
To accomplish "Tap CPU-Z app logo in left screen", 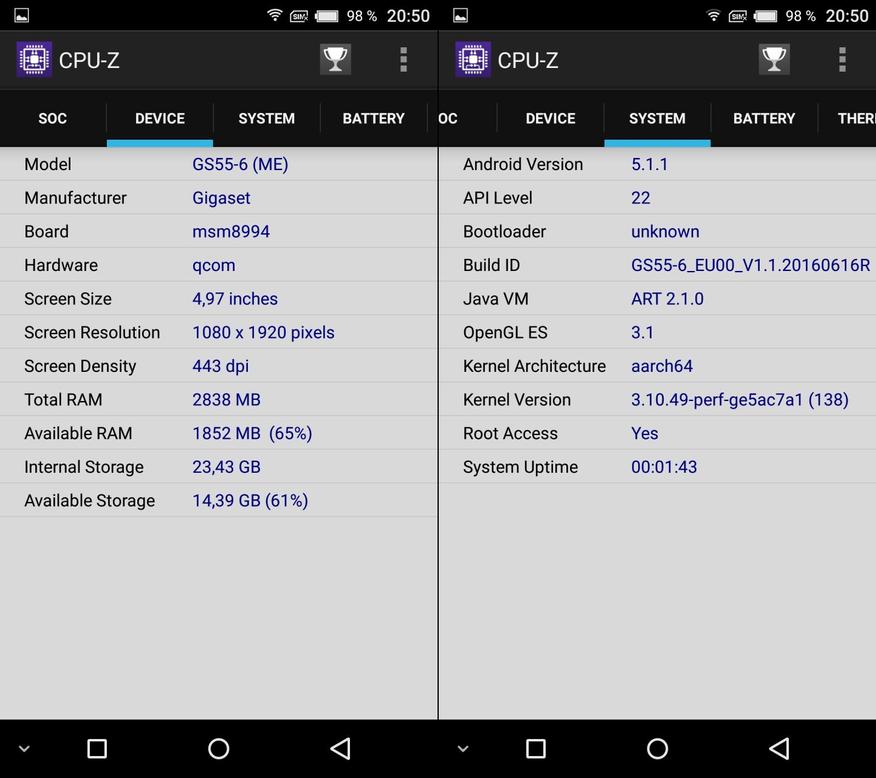I will click(x=34, y=59).
